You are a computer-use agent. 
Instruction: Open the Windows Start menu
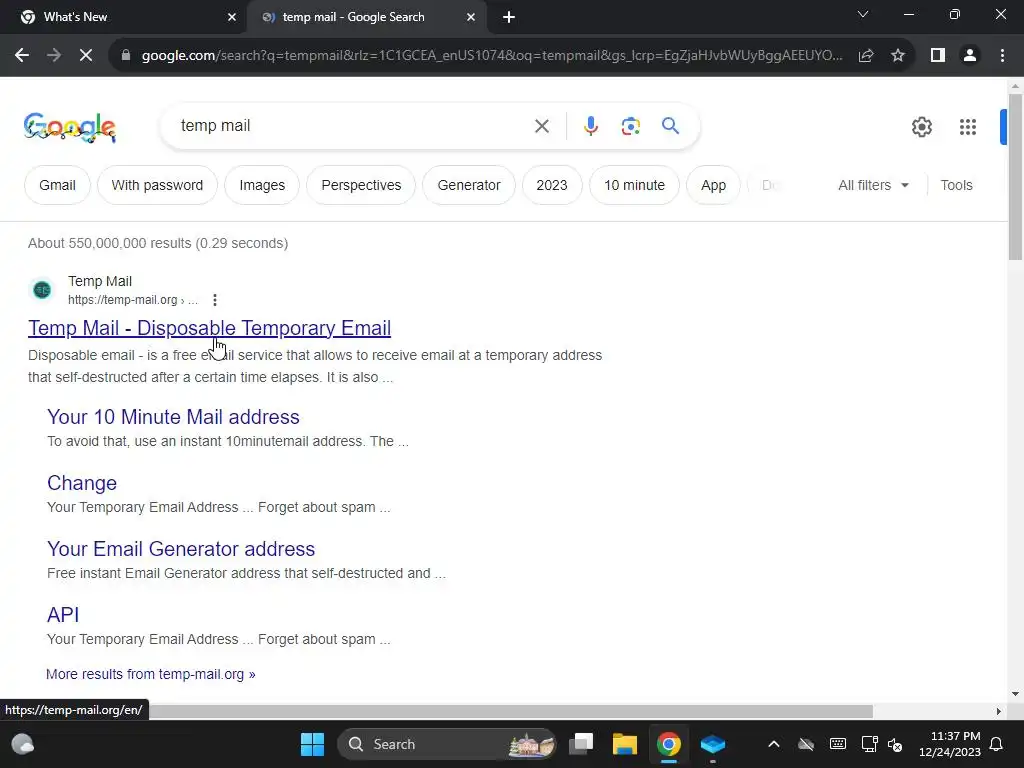tap(312, 744)
